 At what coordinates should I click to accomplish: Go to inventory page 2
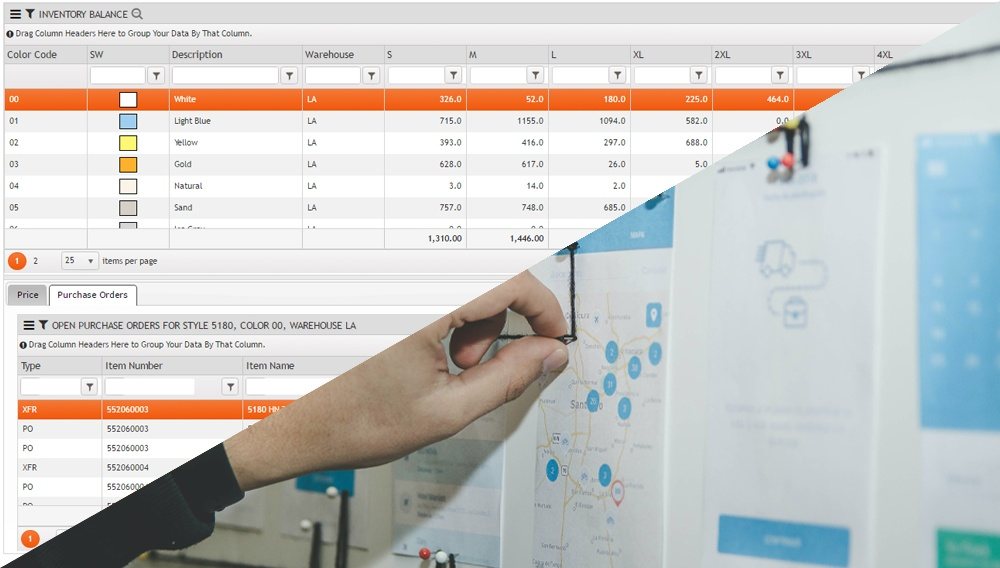coord(36,261)
